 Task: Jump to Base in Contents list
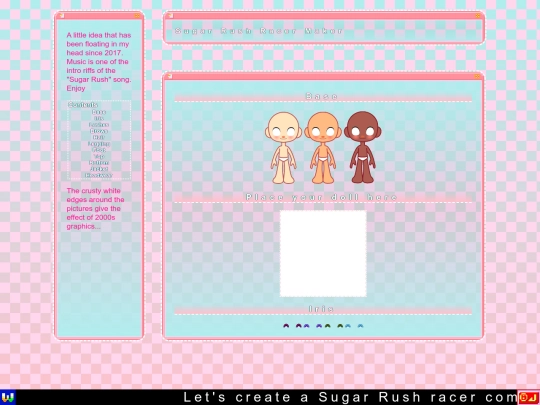[99, 112]
